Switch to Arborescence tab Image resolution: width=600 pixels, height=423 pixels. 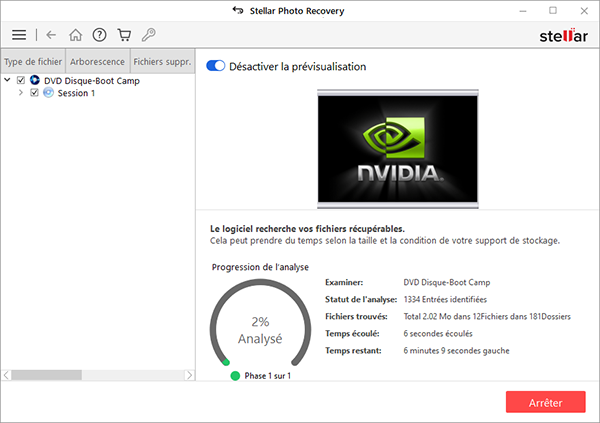97,60
